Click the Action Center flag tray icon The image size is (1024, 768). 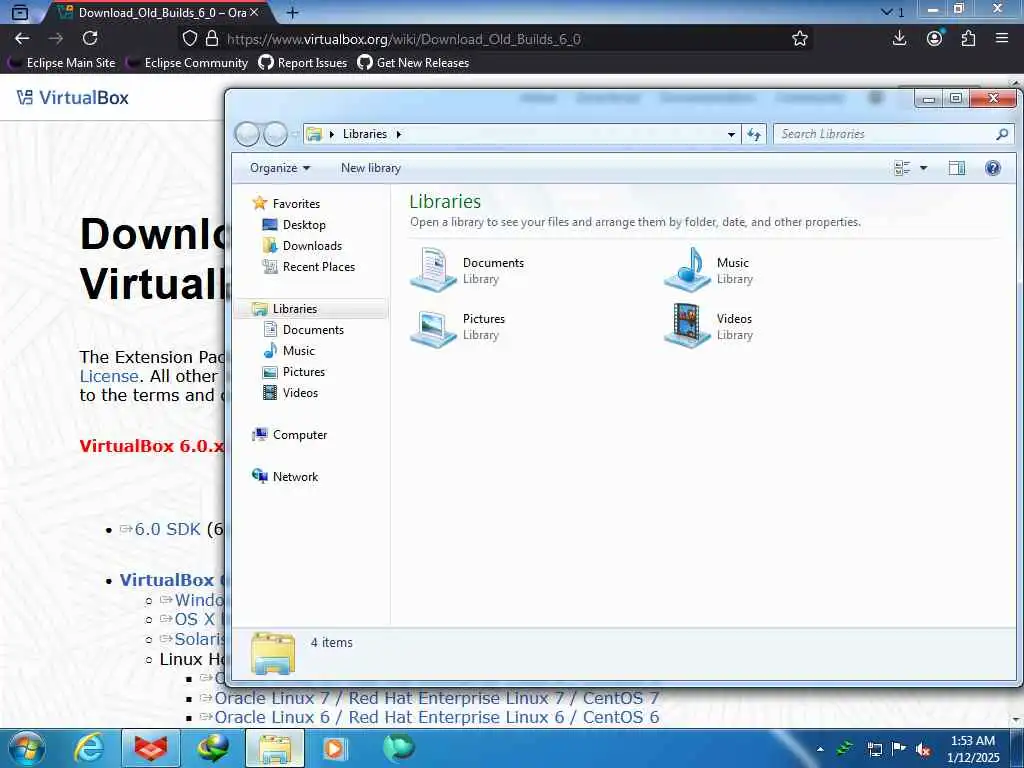(x=899, y=749)
